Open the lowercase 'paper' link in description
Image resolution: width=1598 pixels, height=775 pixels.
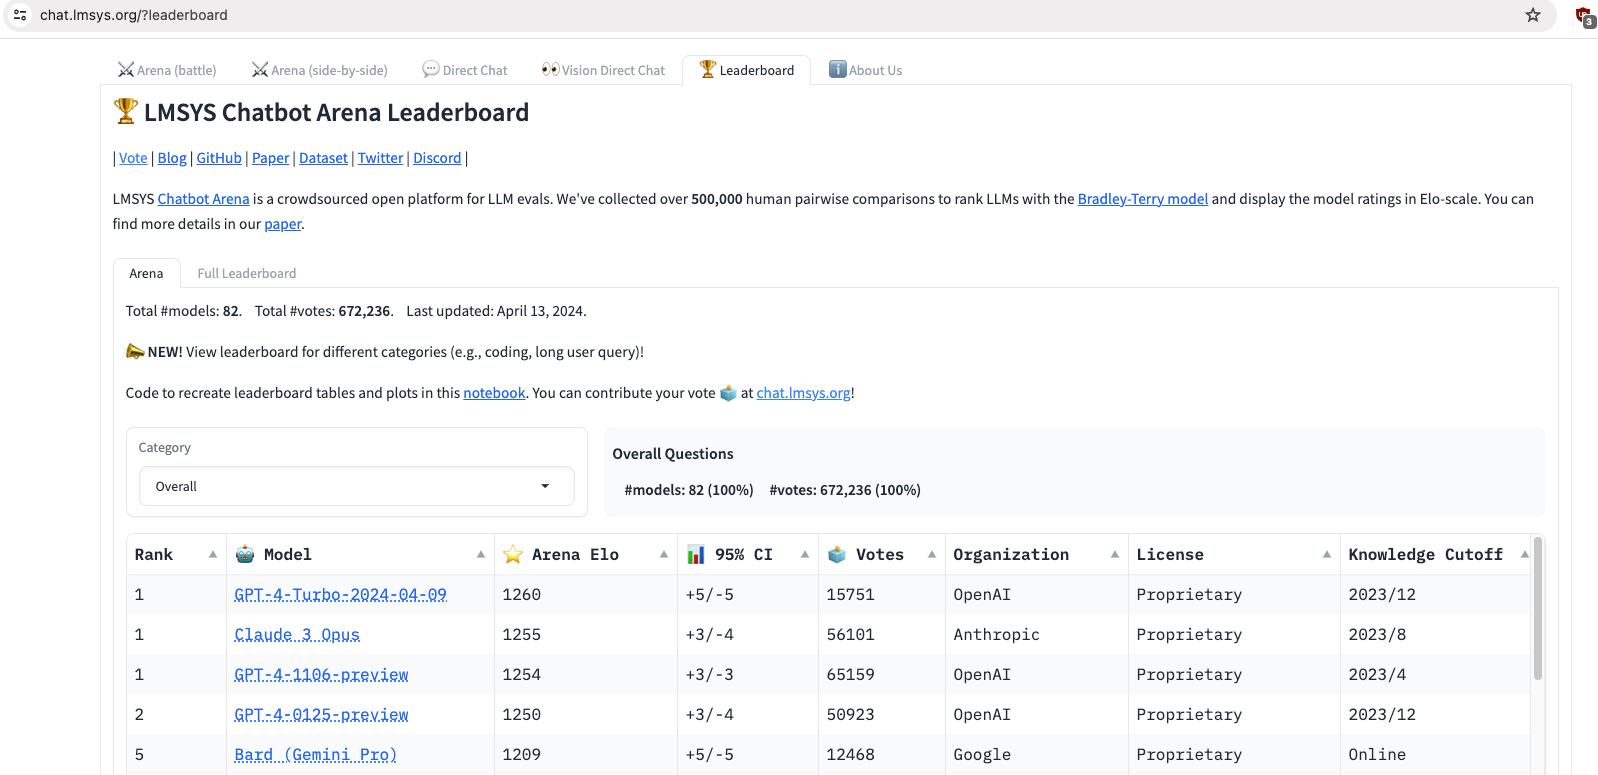click(x=283, y=224)
